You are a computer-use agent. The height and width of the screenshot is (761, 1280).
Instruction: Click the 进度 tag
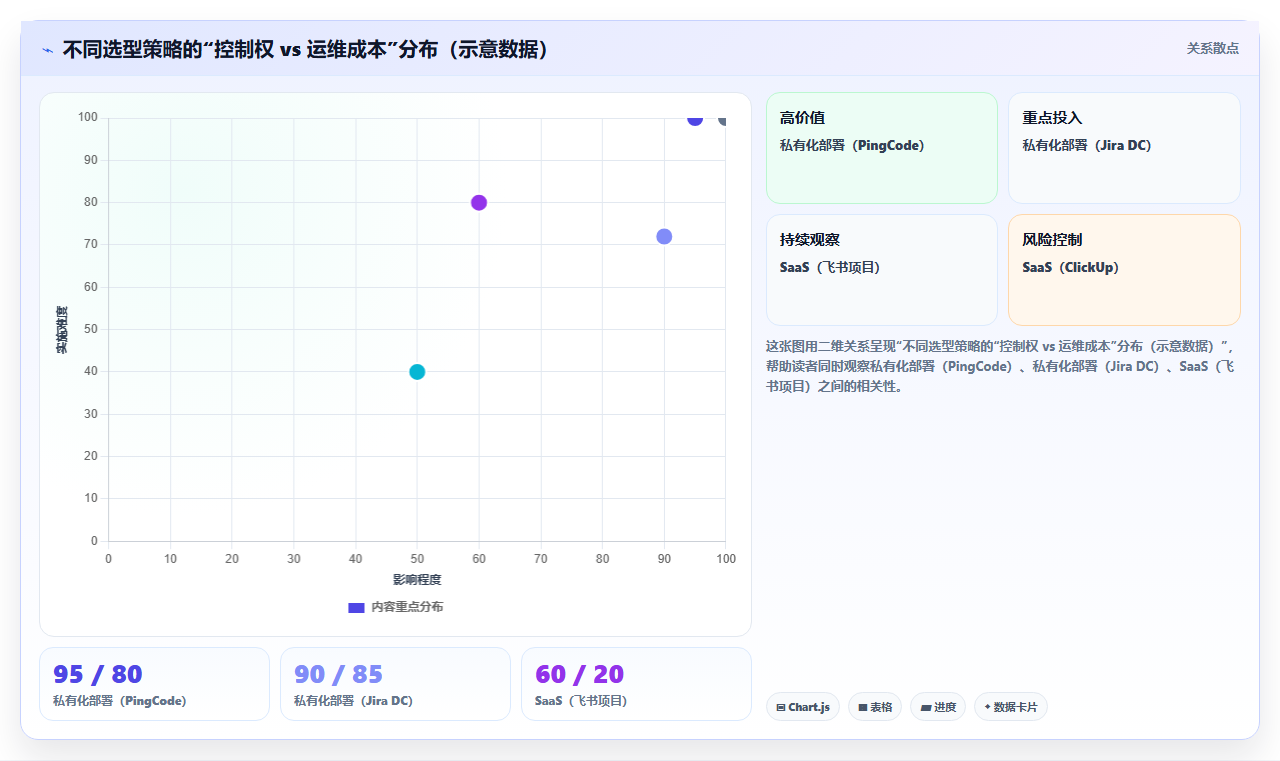[938, 707]
